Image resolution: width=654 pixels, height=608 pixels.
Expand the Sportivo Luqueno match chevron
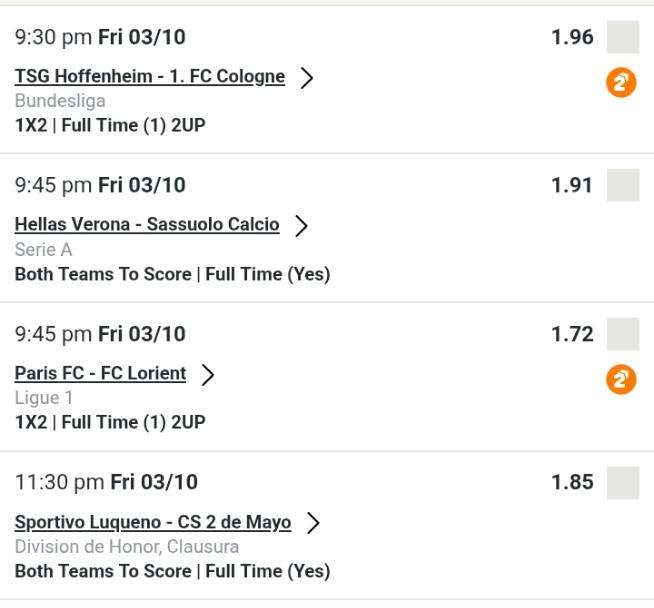pos(313,522)
